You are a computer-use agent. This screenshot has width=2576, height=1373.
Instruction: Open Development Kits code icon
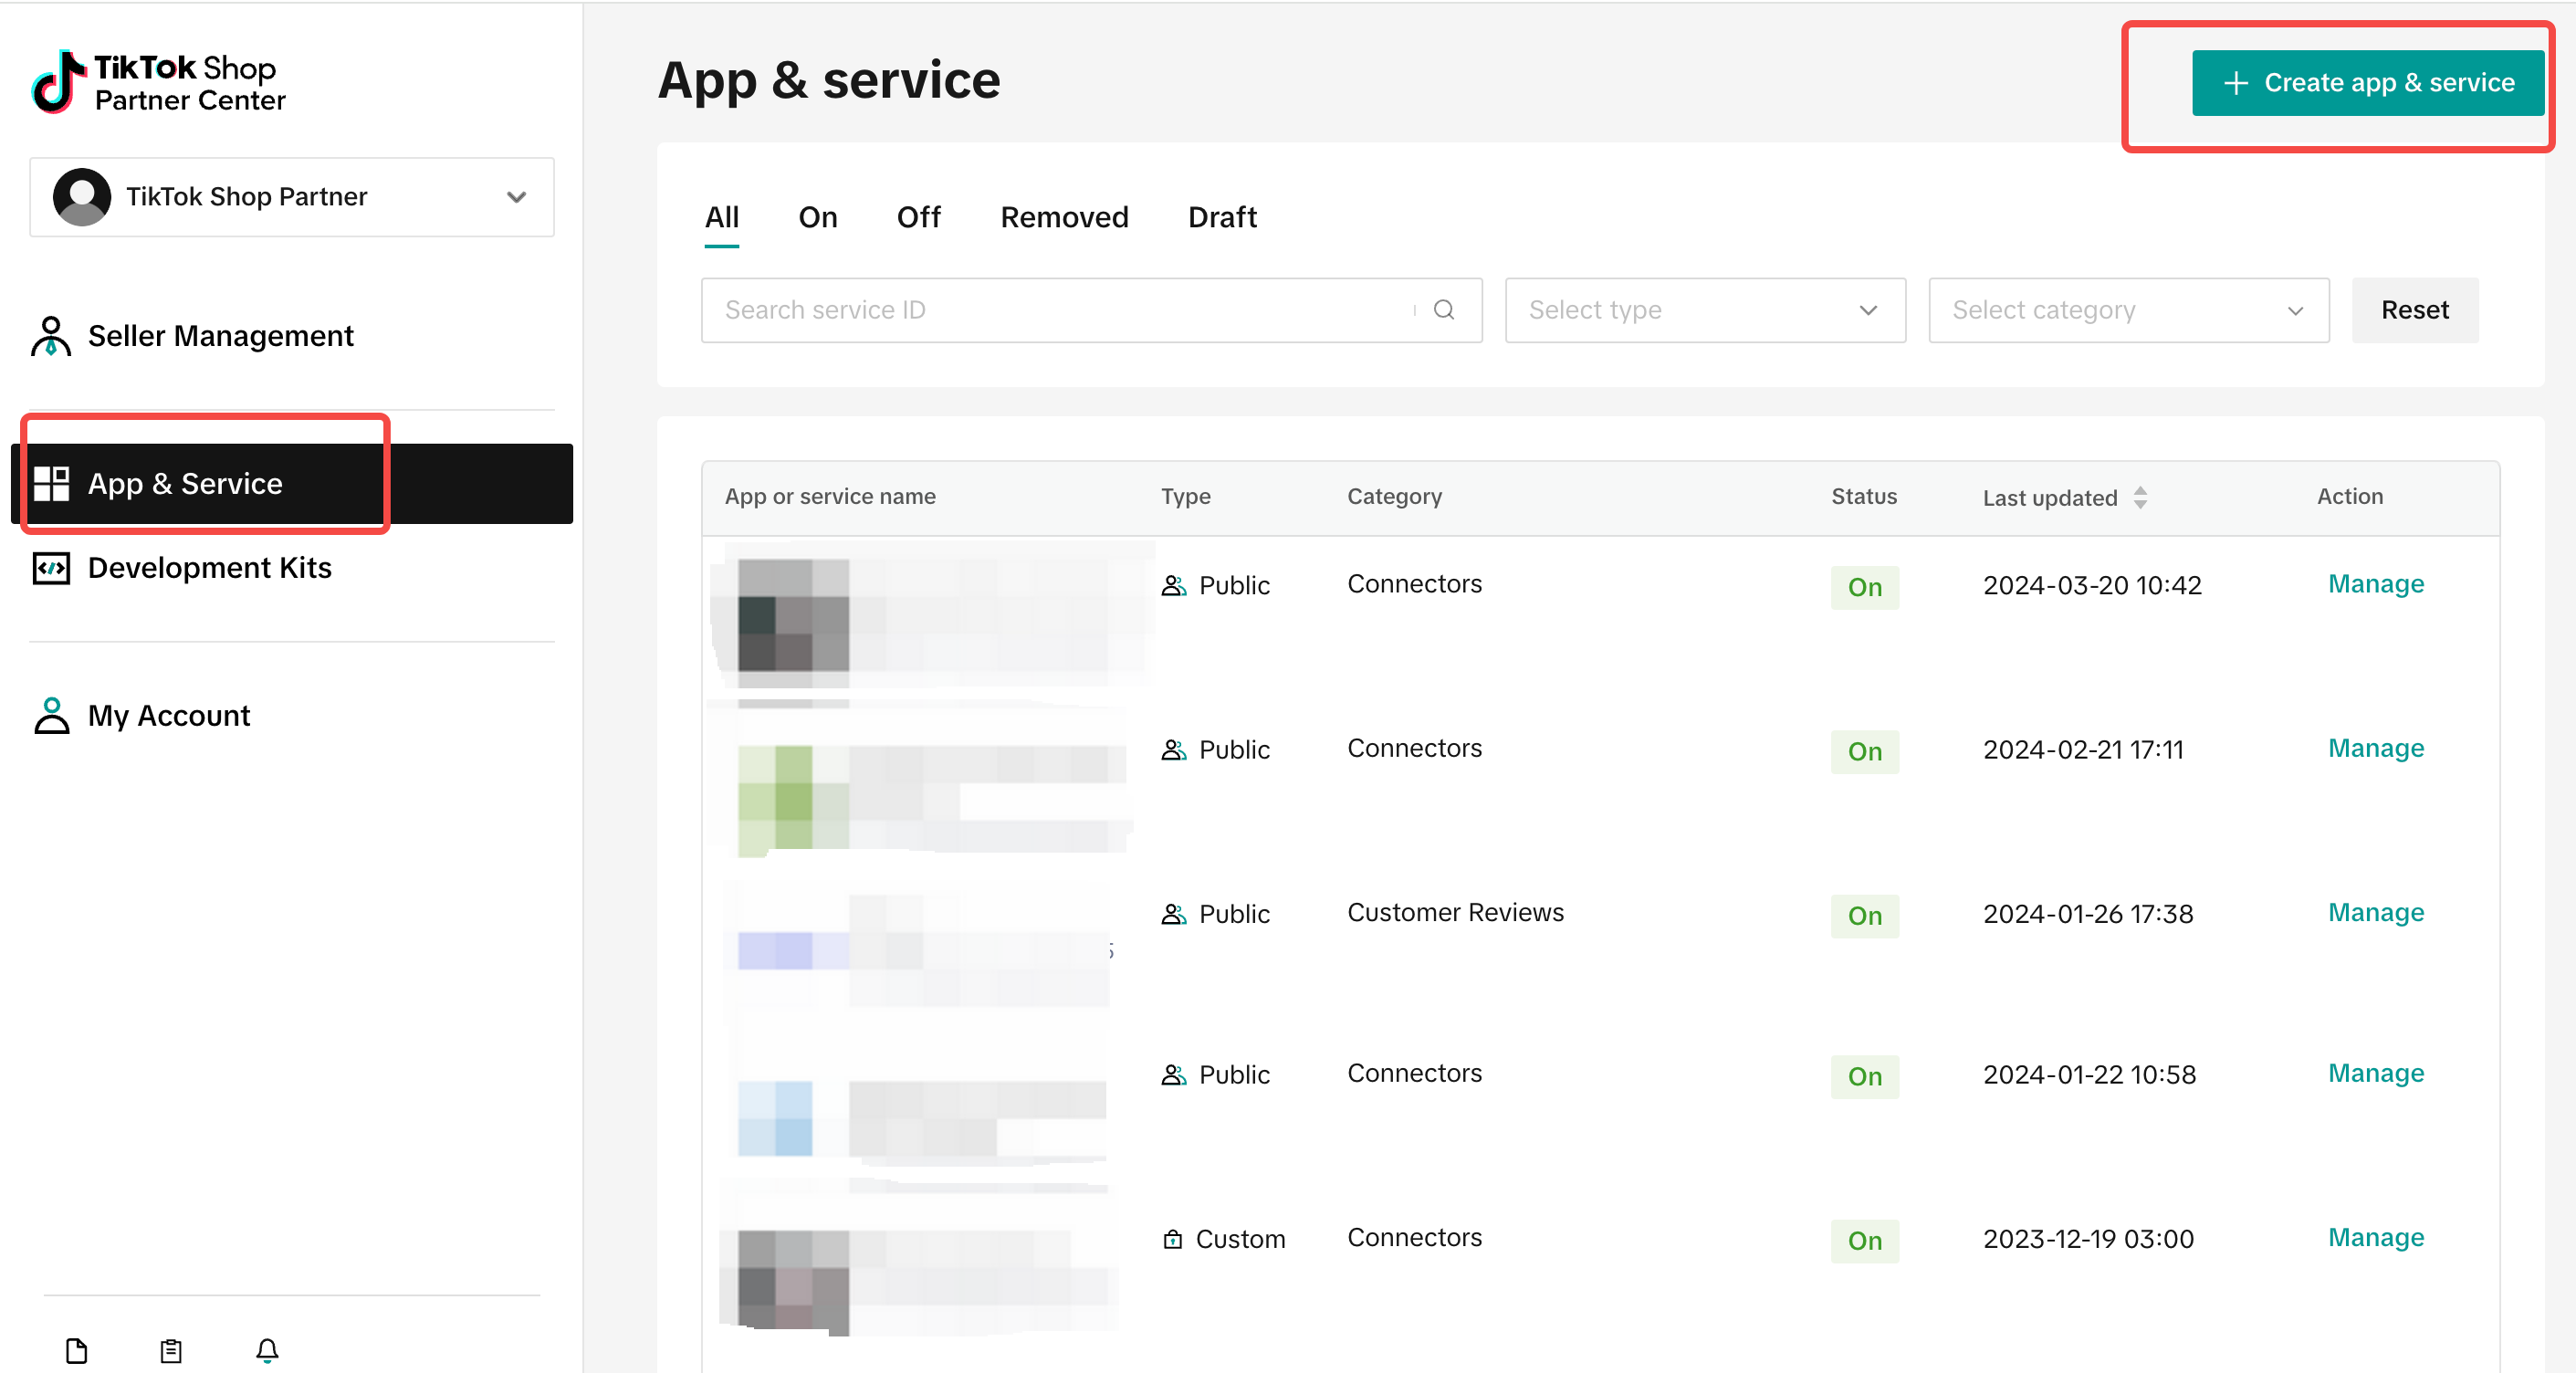pos(51,568)
